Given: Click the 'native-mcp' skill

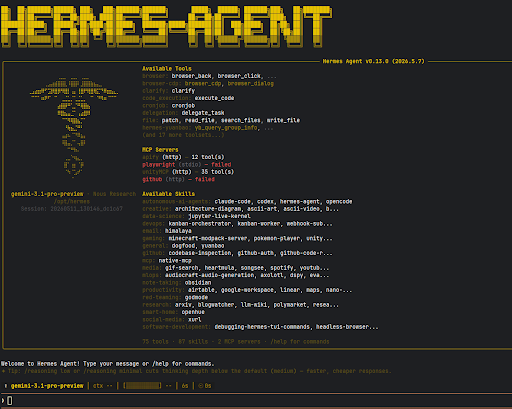Looking at the screenshot, I should click(x=175, y=260).
